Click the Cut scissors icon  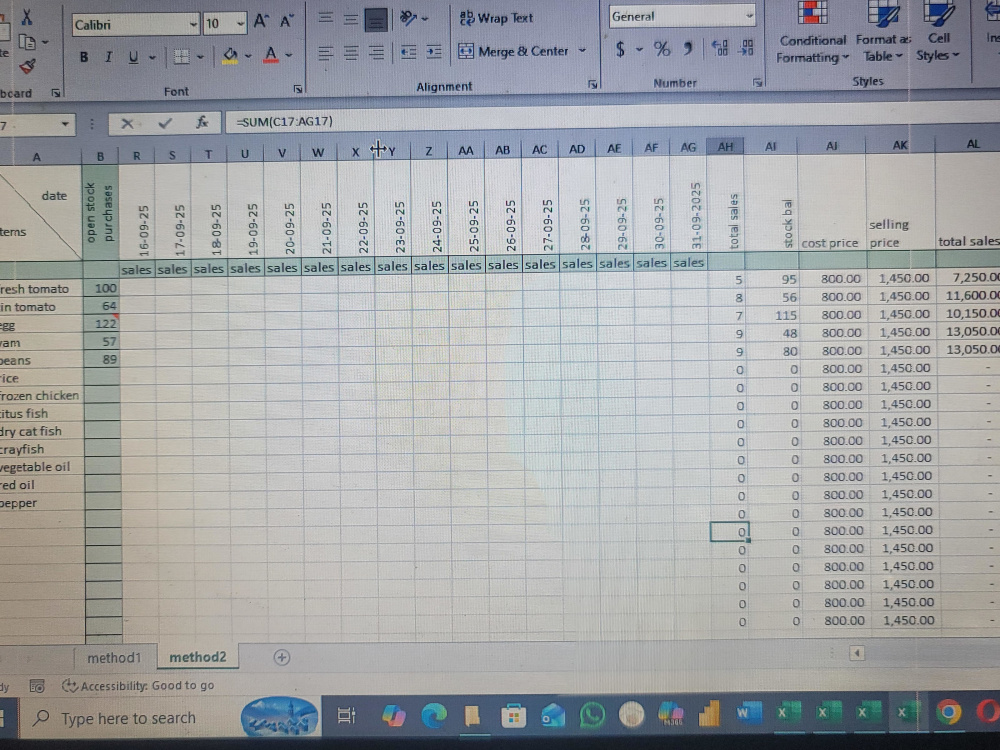point(27,16)
